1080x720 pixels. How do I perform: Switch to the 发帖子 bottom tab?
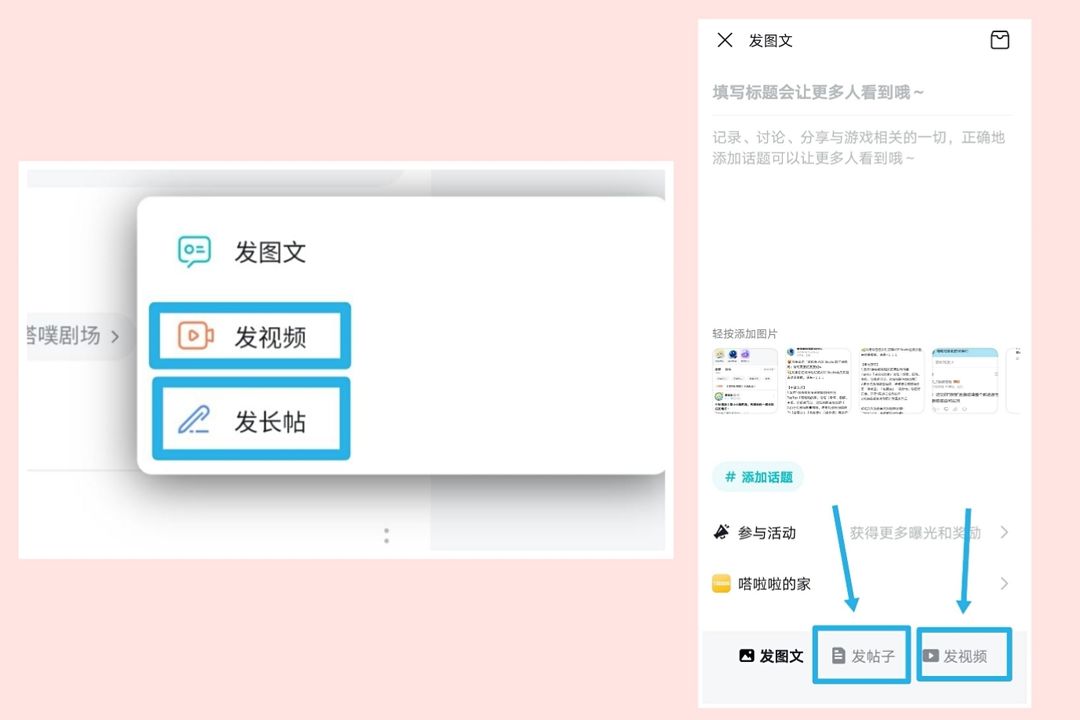click(863, 655)
